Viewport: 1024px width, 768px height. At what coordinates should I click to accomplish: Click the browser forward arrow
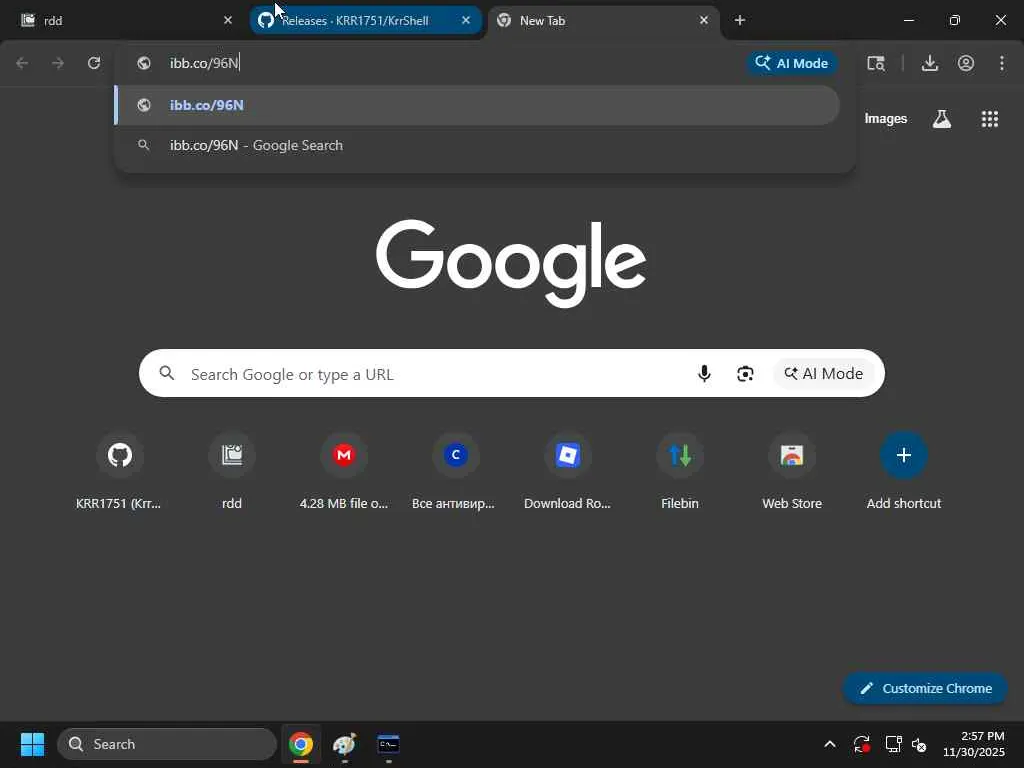pos(58,63)
